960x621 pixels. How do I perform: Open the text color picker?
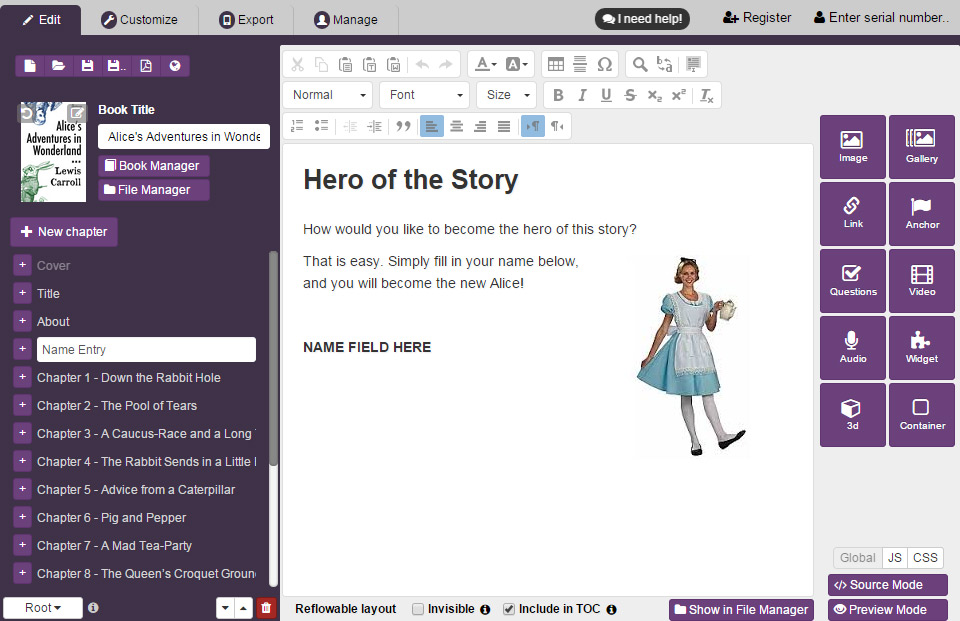click(x=485, y=64)
